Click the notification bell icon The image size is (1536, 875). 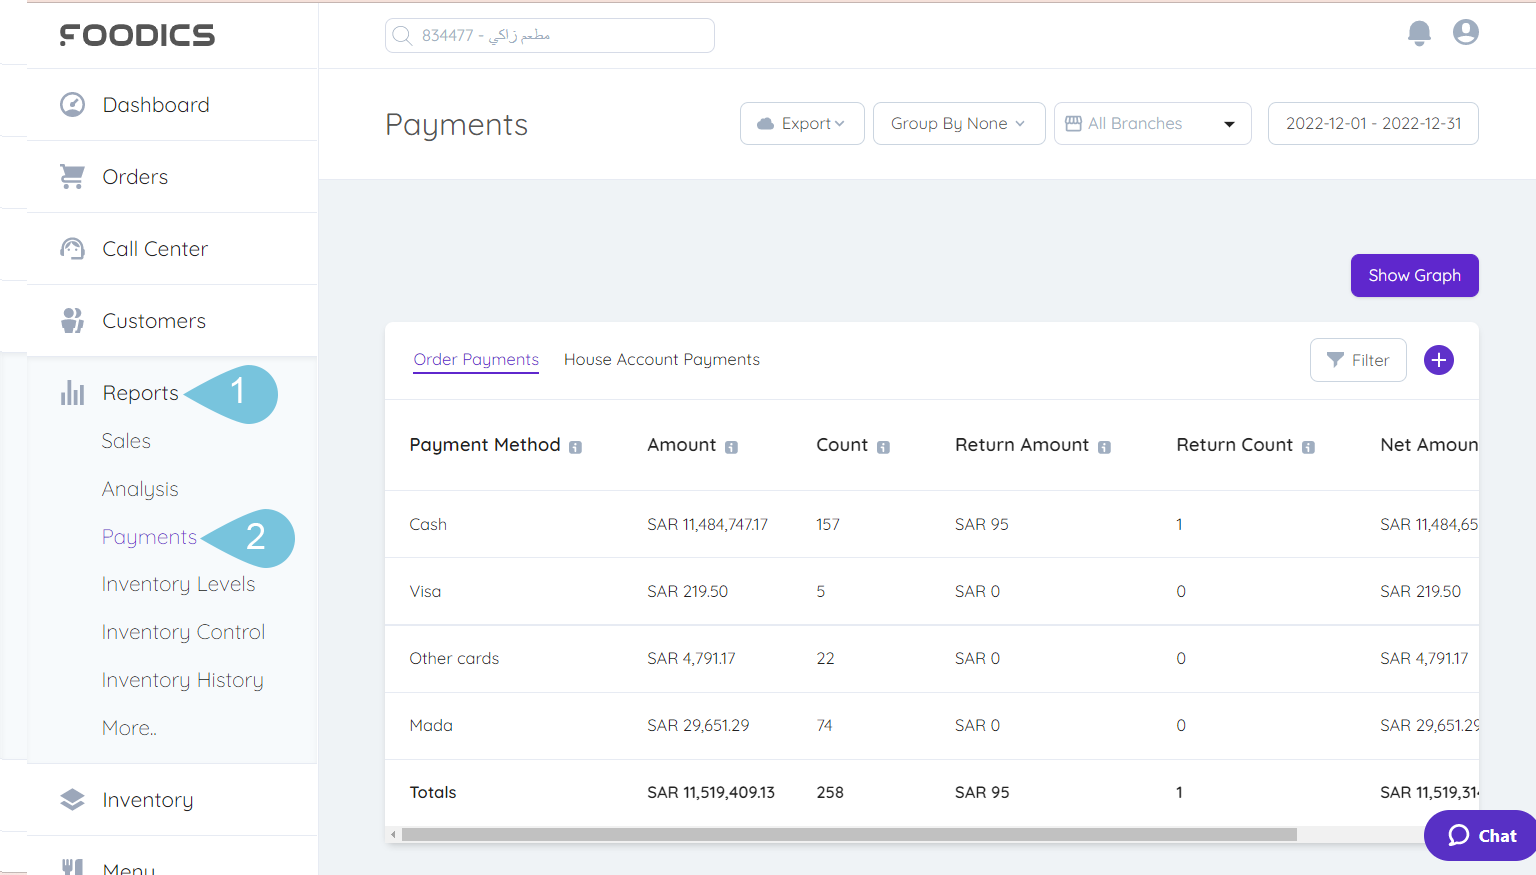click(x=1419, y=32)
